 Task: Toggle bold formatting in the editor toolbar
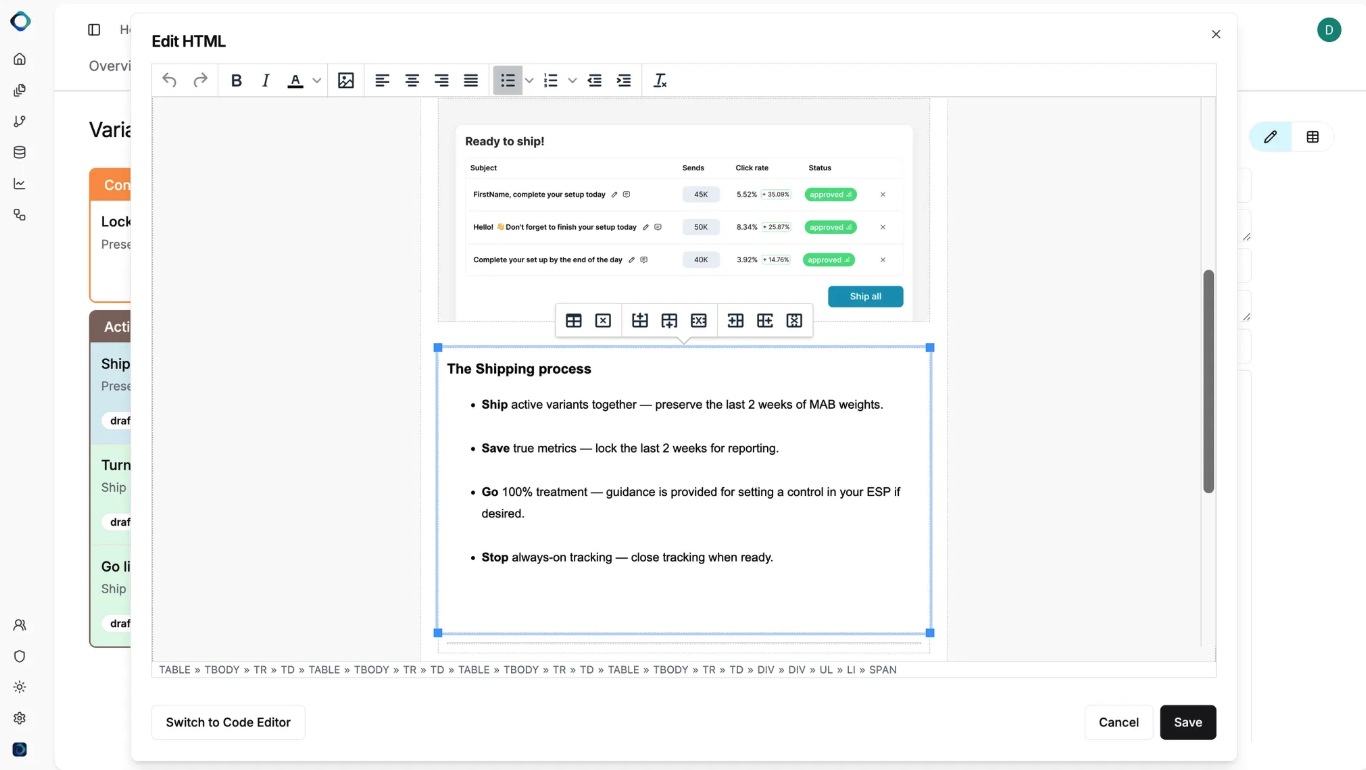pyautogui.click(x=236, y=81)
